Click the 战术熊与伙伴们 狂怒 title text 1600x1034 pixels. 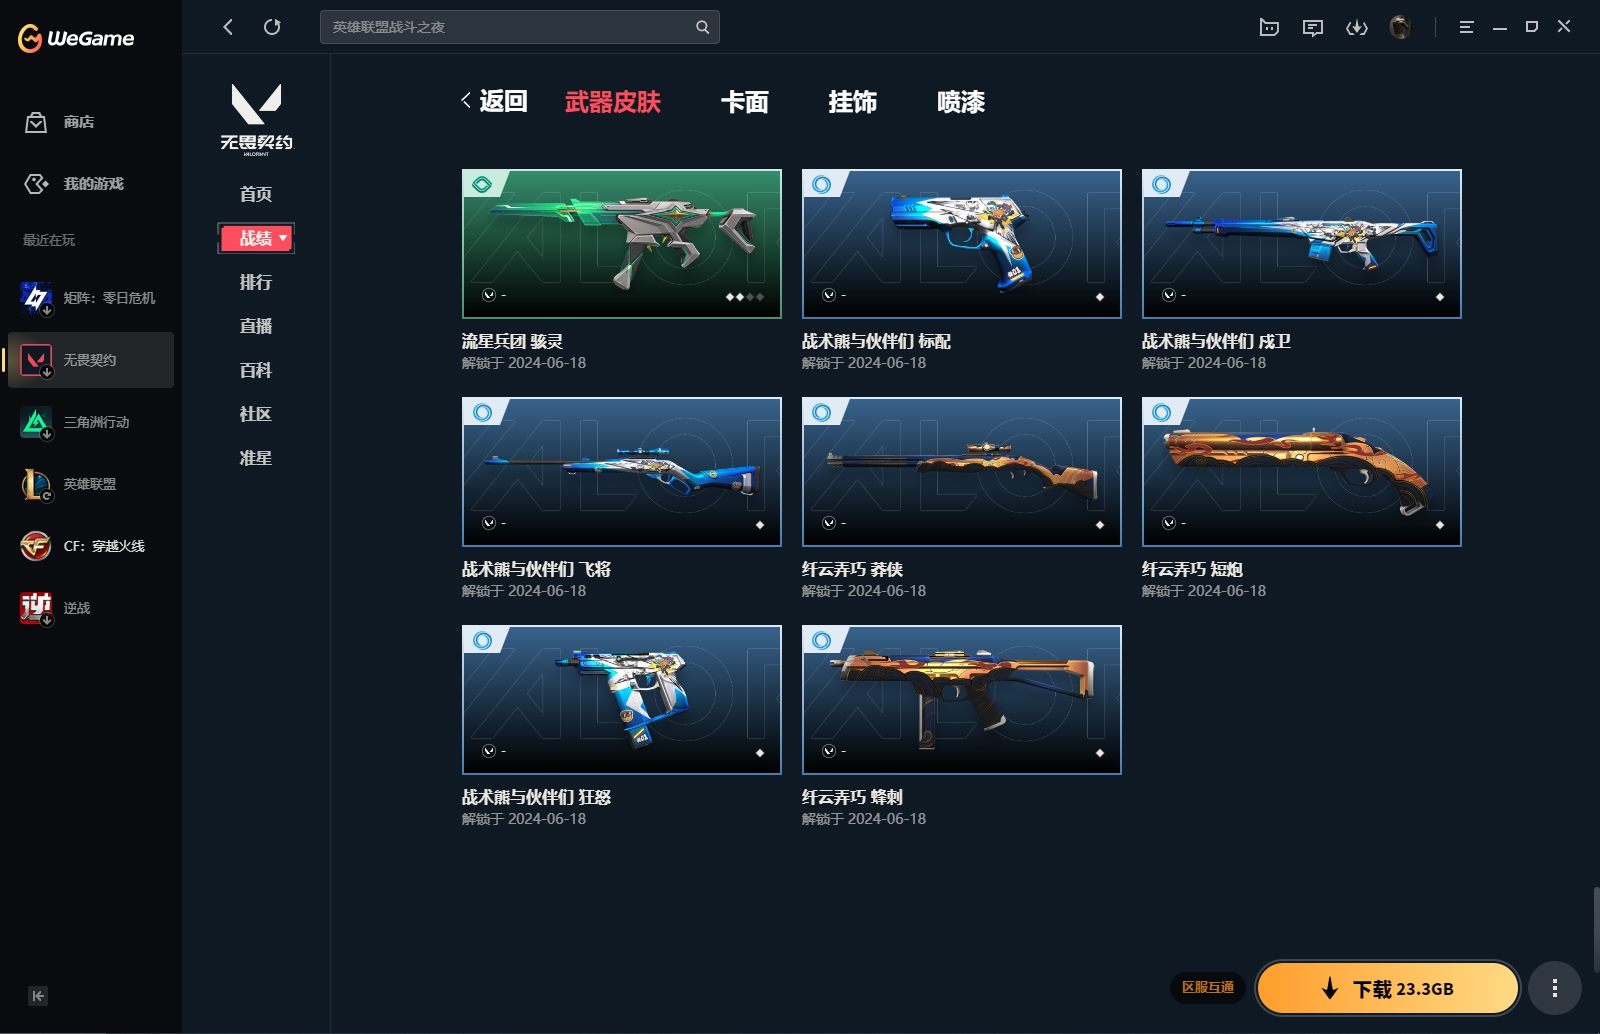pyautogui.click(x=536, y=797)
